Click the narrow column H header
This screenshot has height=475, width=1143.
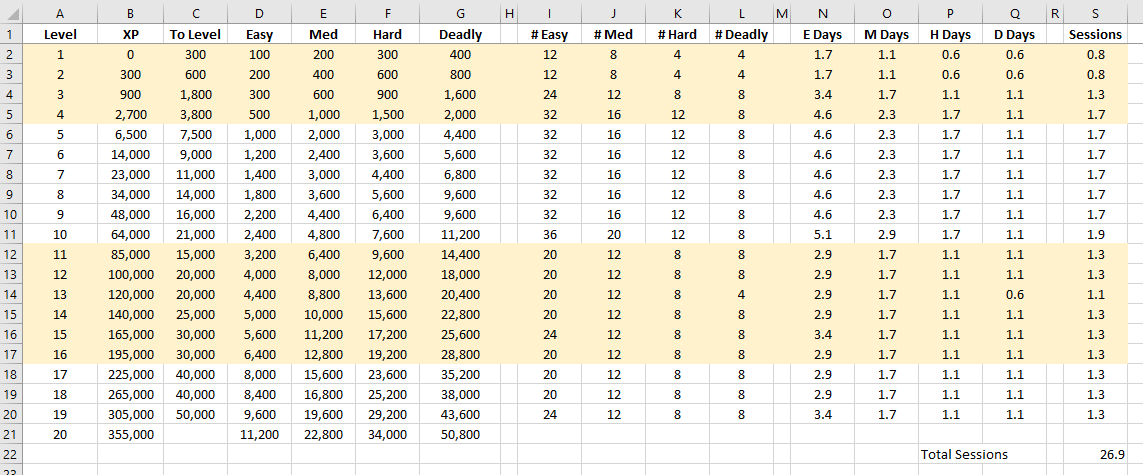pyautogui.click(x=508, y=13)
